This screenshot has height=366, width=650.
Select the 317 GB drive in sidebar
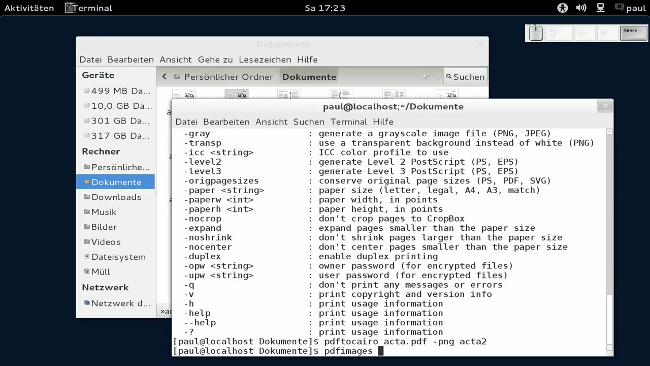click(x=116, y=136)
